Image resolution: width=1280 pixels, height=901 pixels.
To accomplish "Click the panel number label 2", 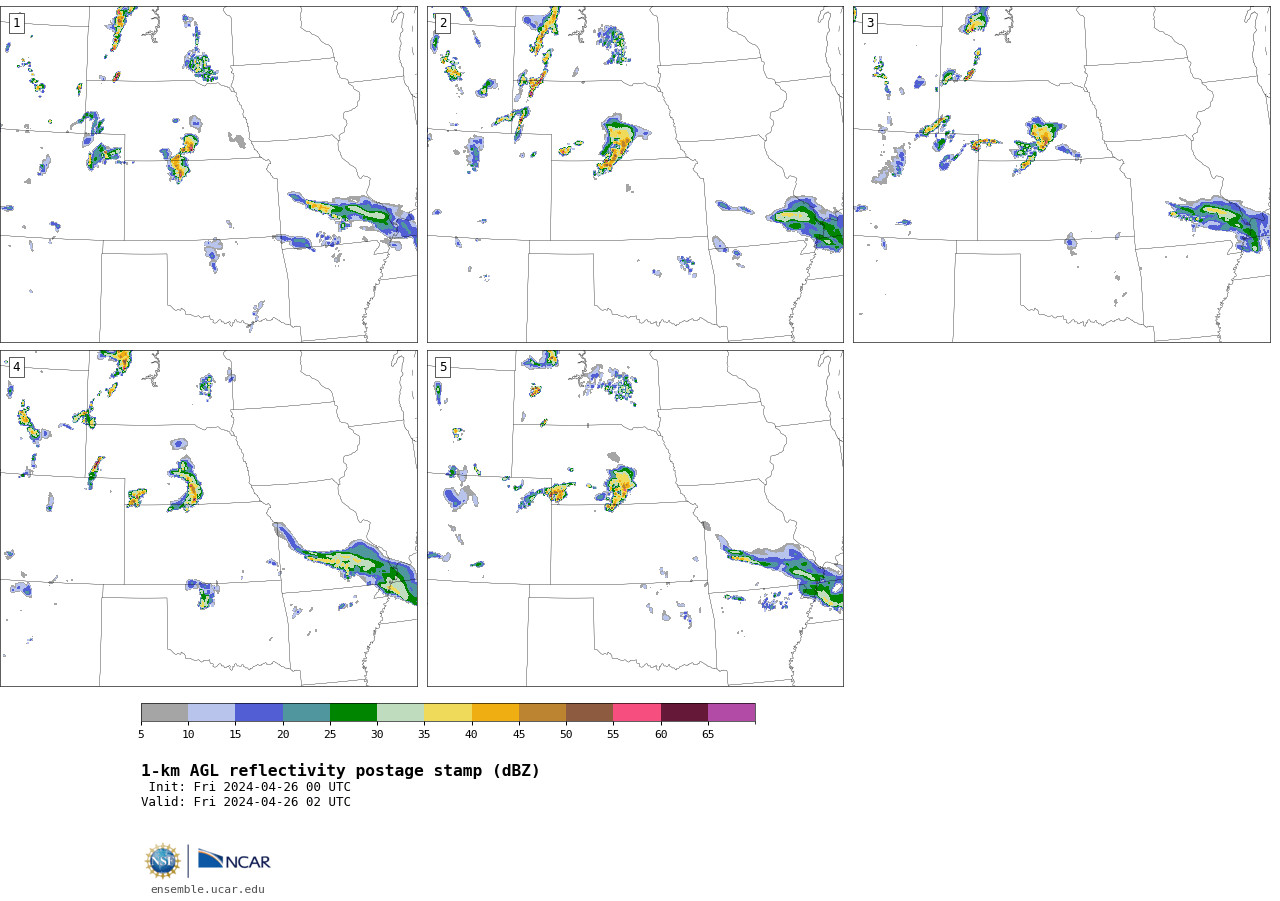I will click(443, 23).
